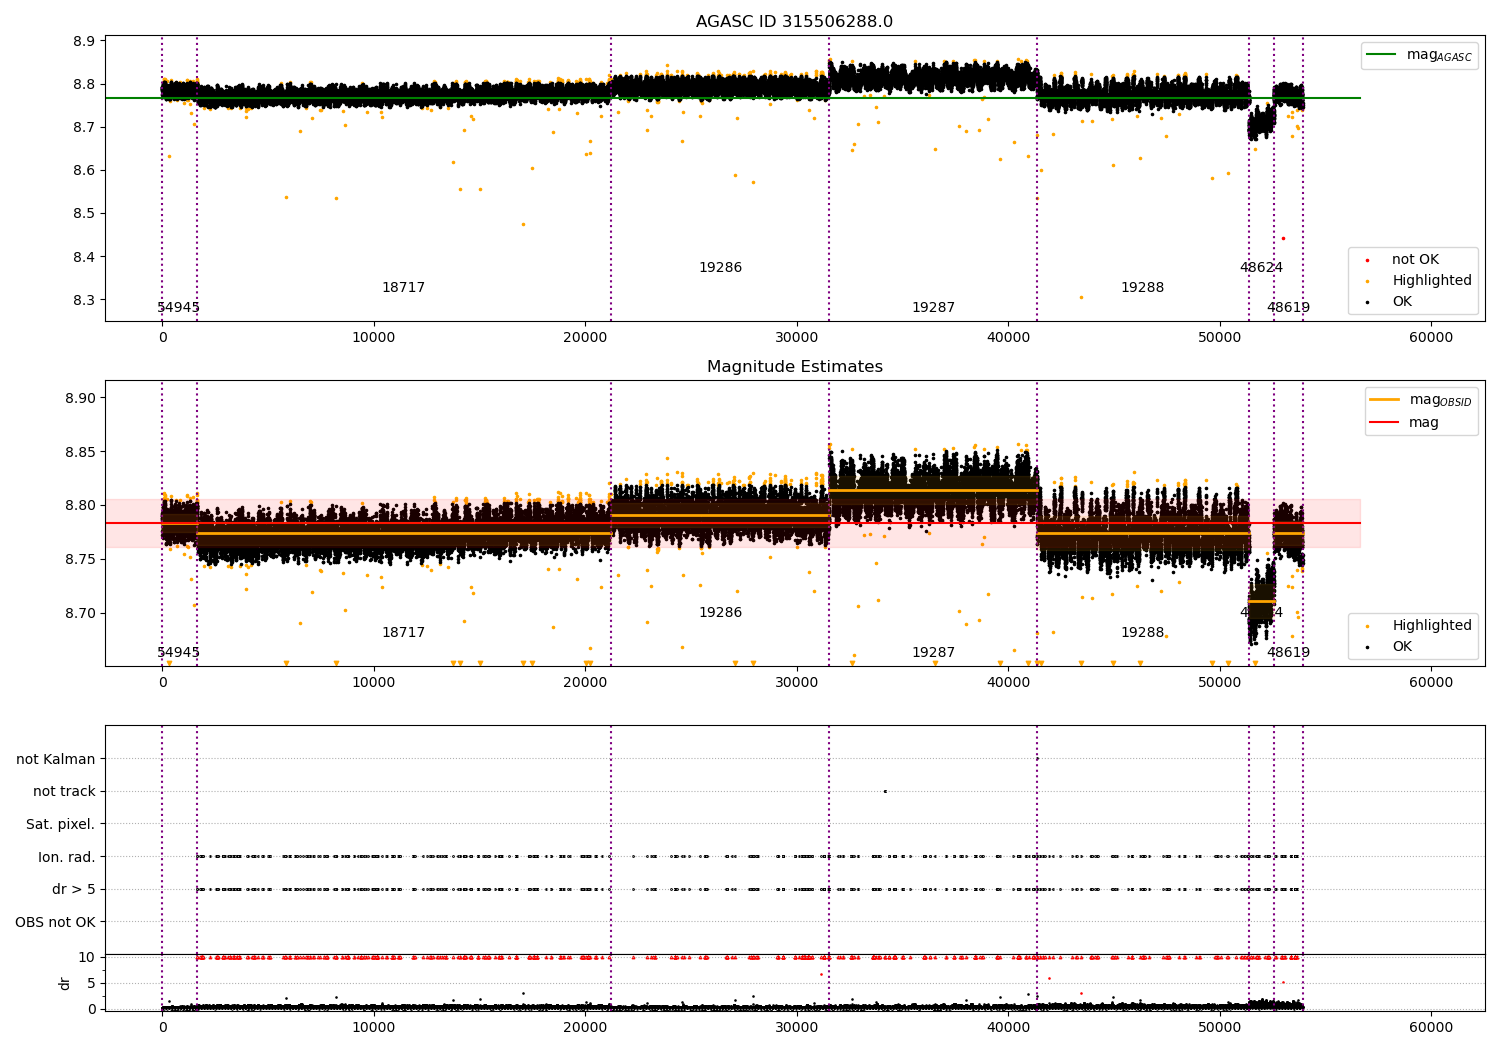Select 'not OK' in top plot legend
1500x1050 pixels.
point(1404,260)
